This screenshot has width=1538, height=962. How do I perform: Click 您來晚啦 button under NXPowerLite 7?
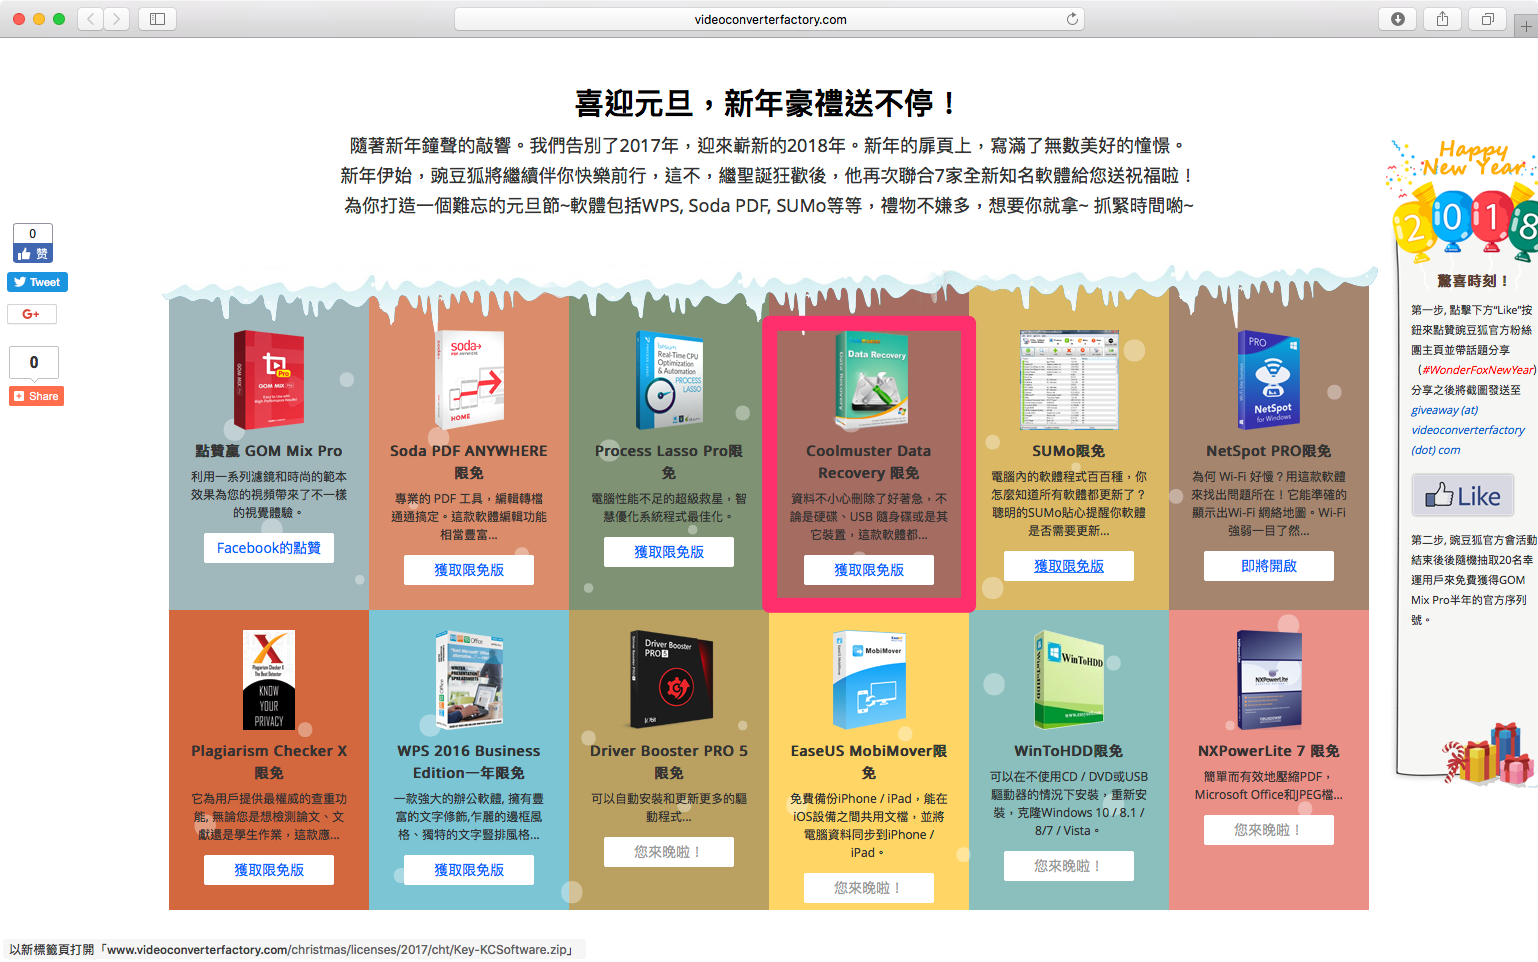1269,830
